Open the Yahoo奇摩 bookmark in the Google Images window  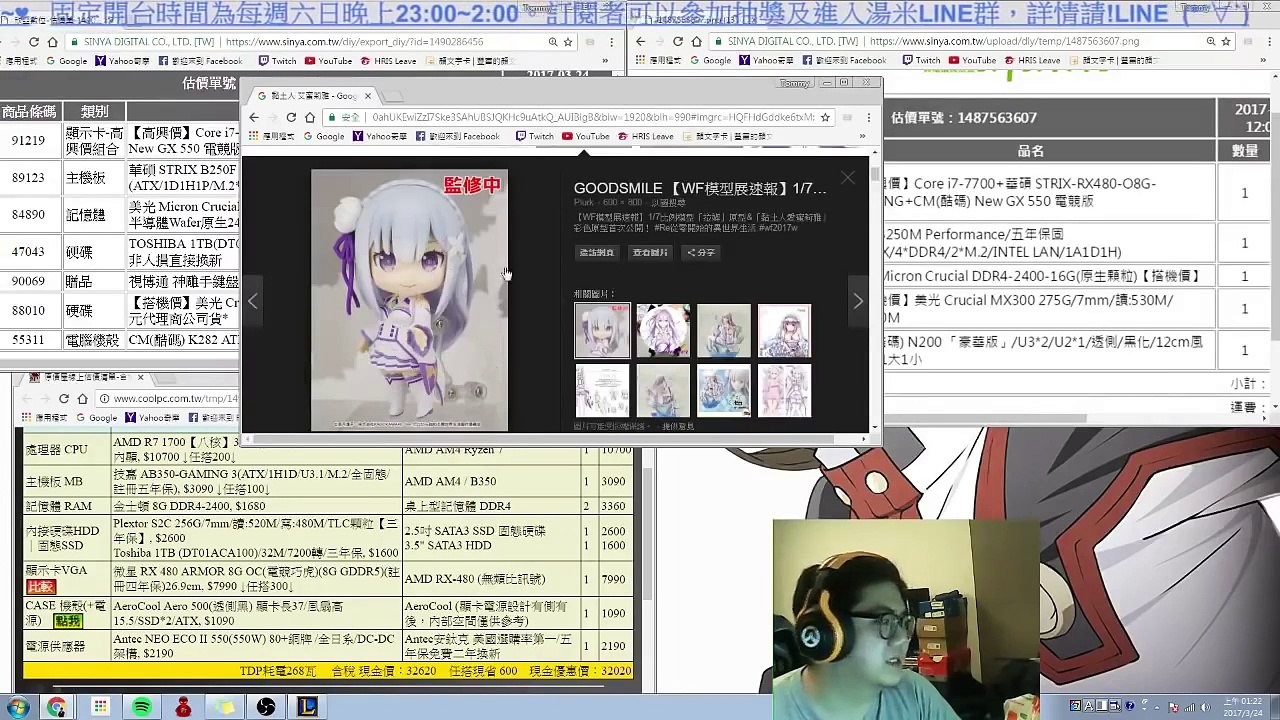coord(380,136)
